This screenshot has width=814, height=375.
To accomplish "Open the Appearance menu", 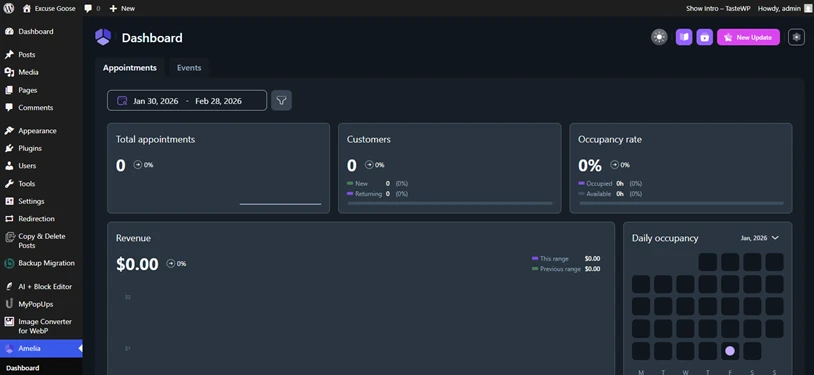I will pos(41,131).
